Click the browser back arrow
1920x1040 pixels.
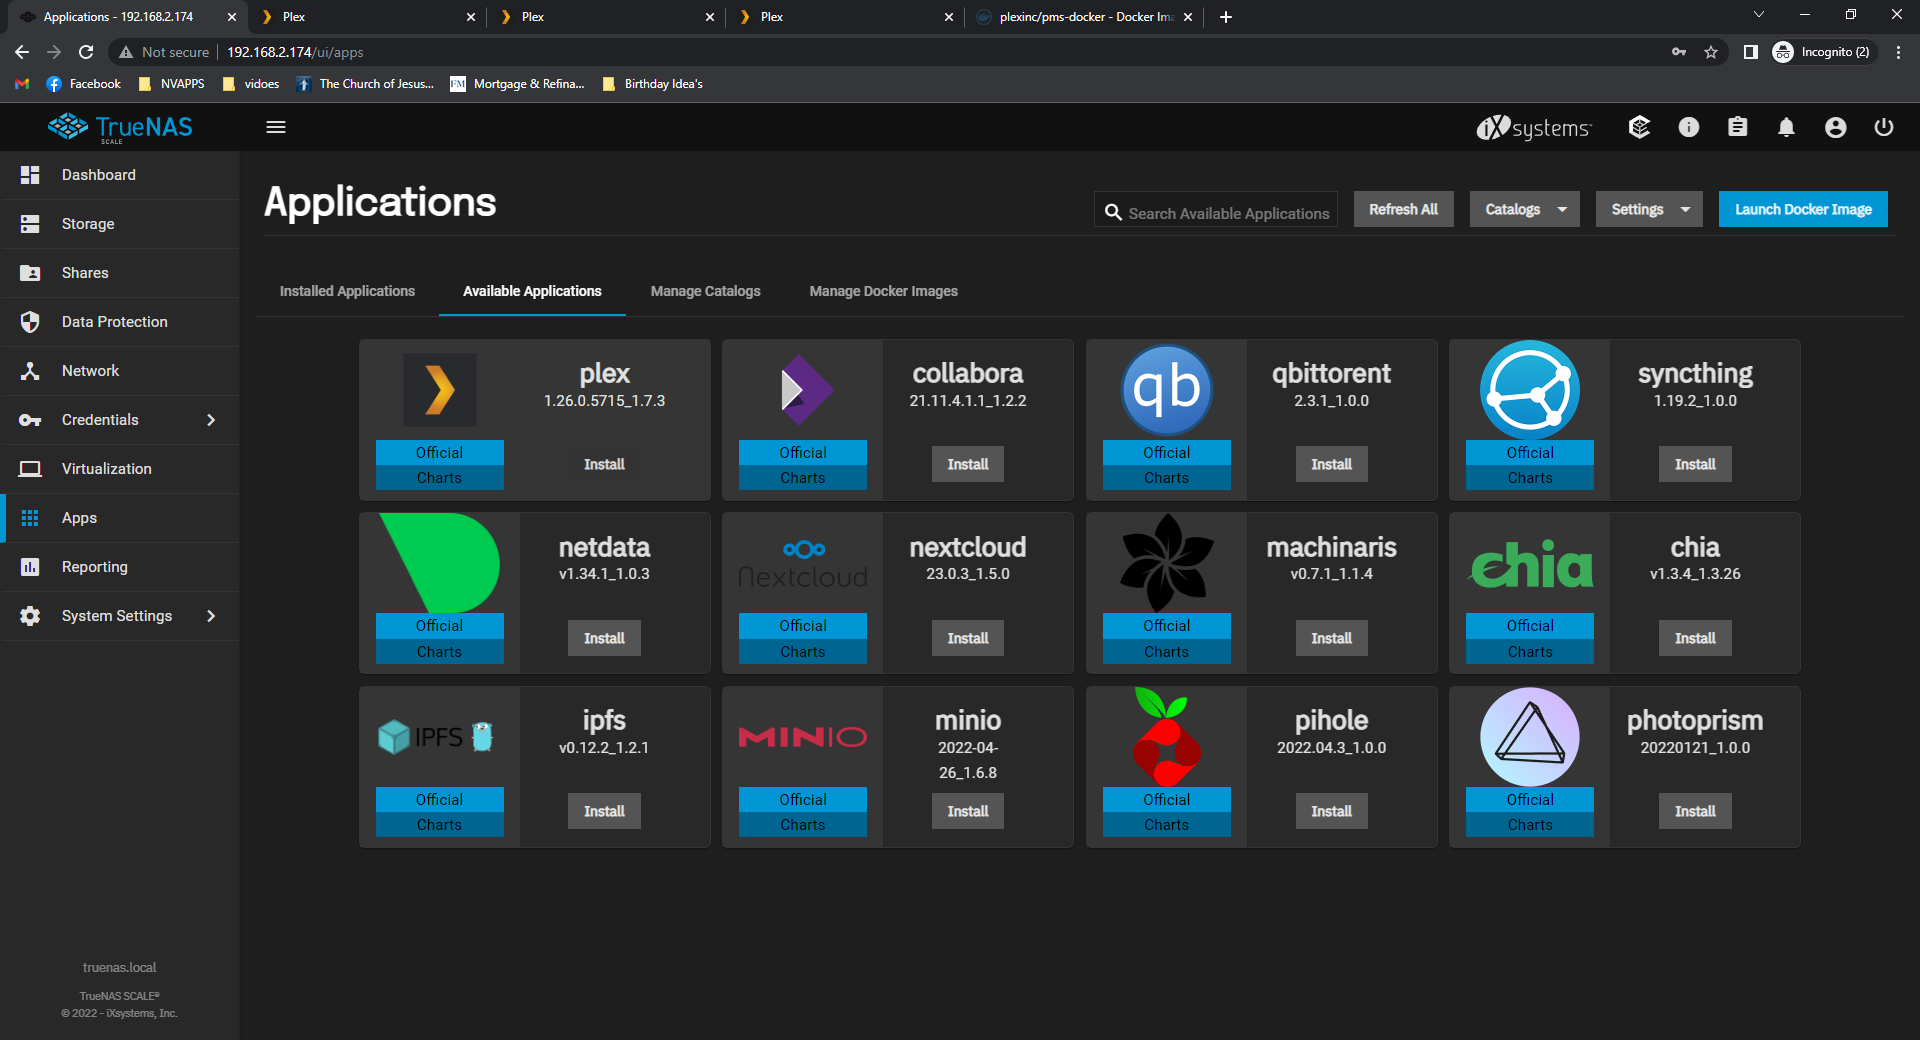tap(22, 52)
